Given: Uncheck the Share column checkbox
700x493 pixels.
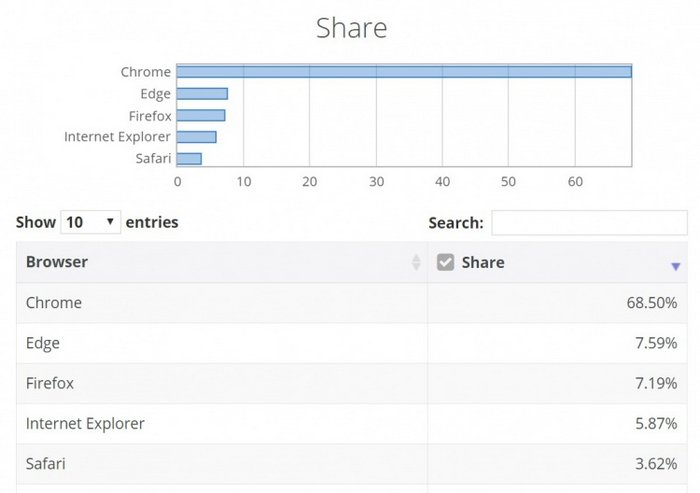Looking at the screenshot, I should click(x=446, y=262).
